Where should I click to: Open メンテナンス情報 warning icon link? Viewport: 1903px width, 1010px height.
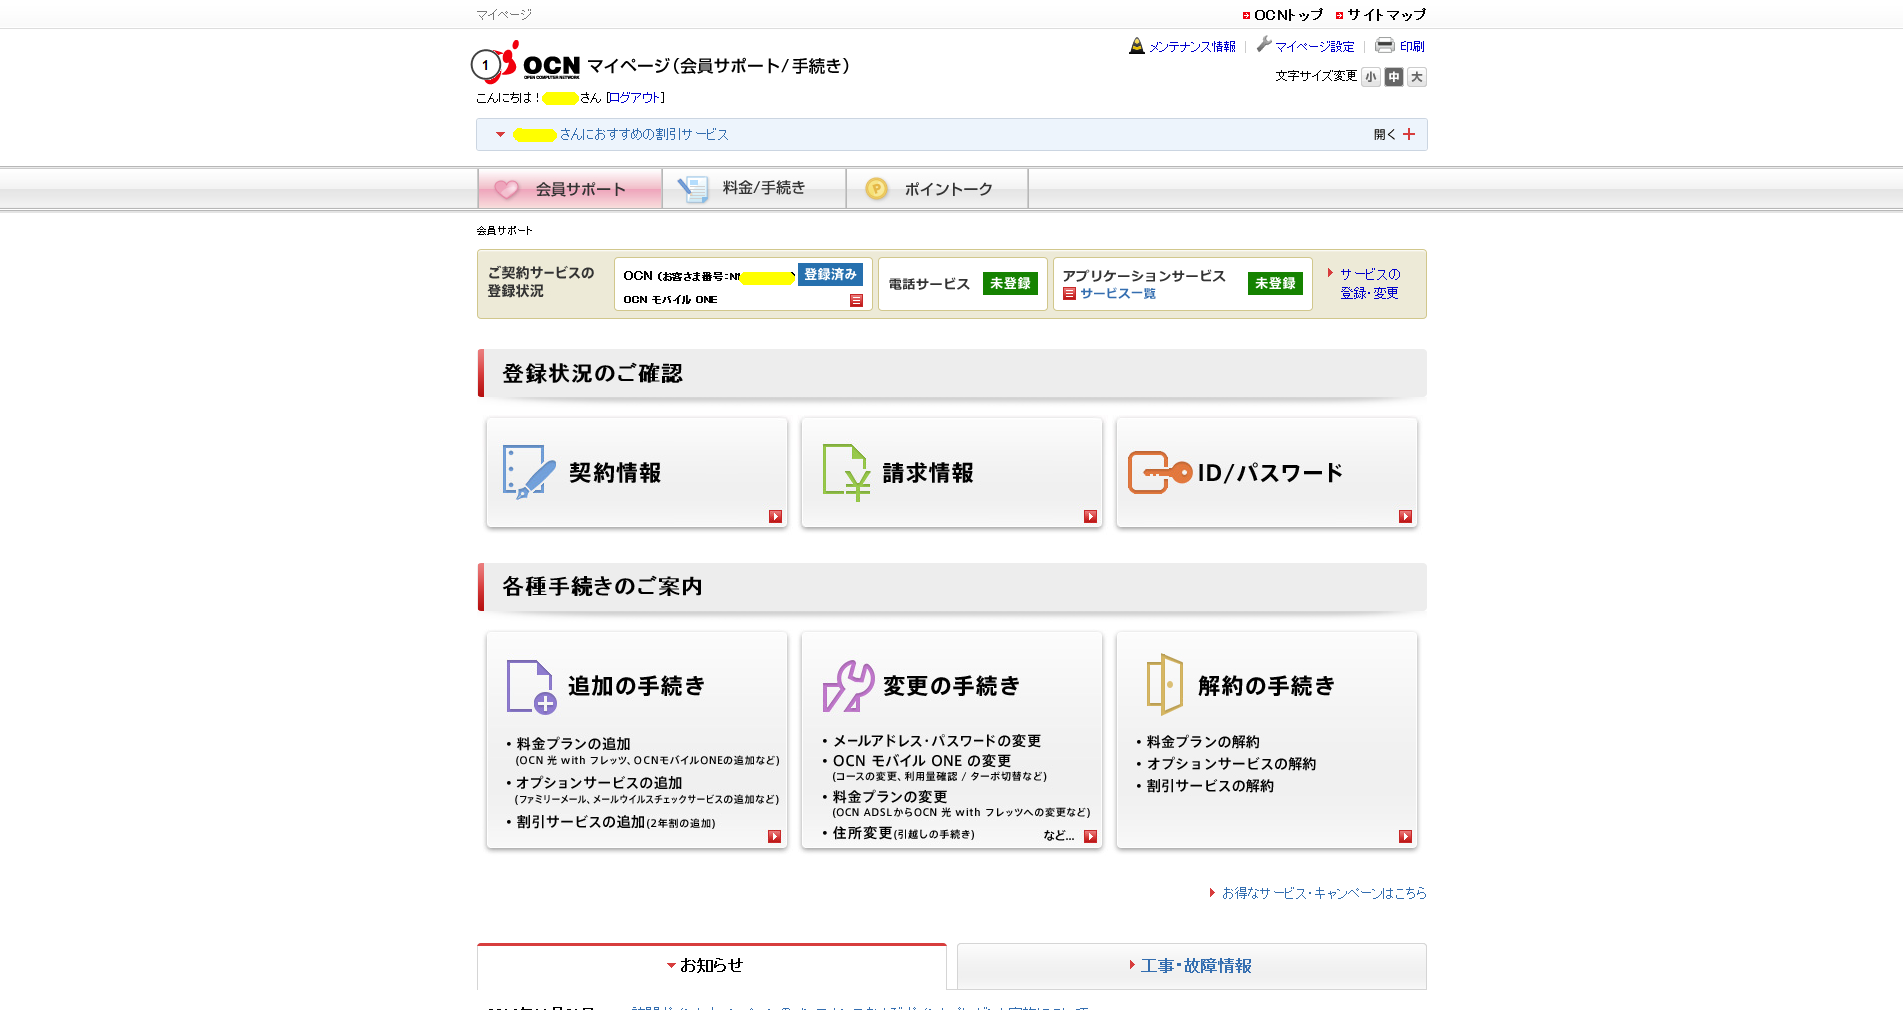coord(1136,46)
